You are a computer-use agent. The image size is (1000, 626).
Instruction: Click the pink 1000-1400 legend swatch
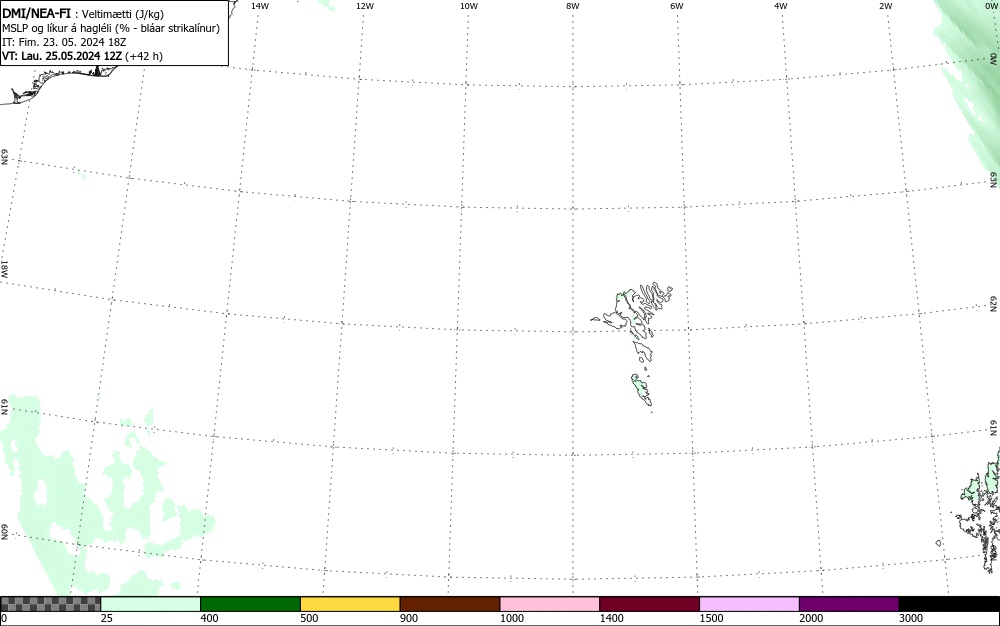(x=550, y=604)
